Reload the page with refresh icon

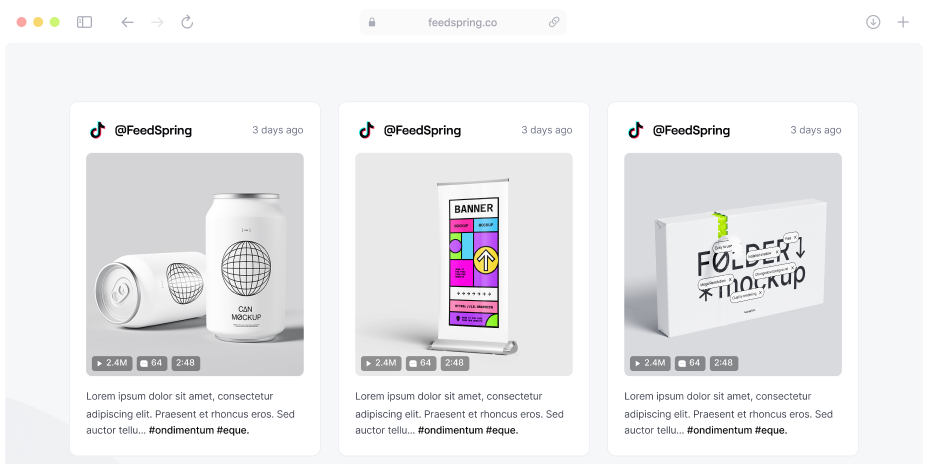tap(187, 22)
